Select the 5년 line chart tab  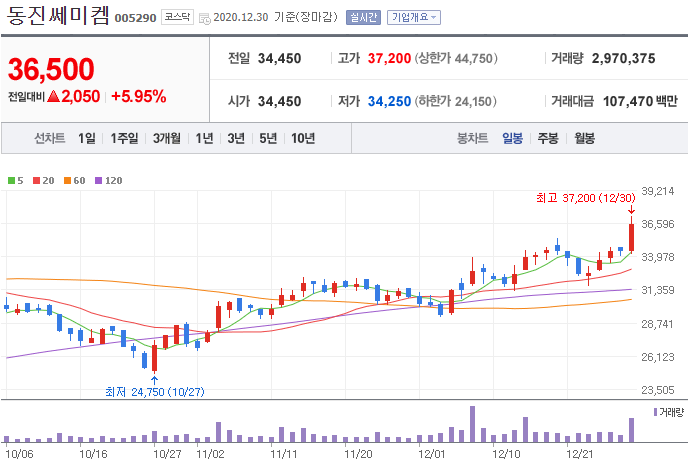[x=268, y=139]
